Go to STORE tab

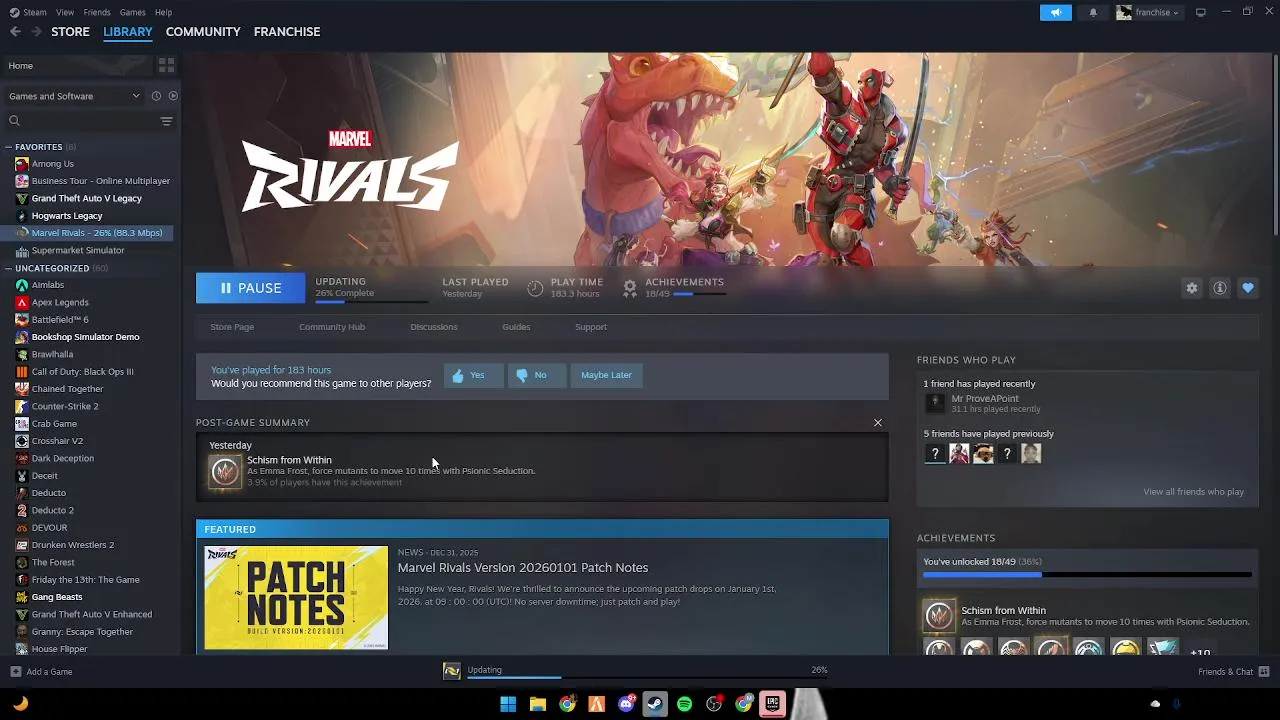pyautogui.click(x=70, y=32)
